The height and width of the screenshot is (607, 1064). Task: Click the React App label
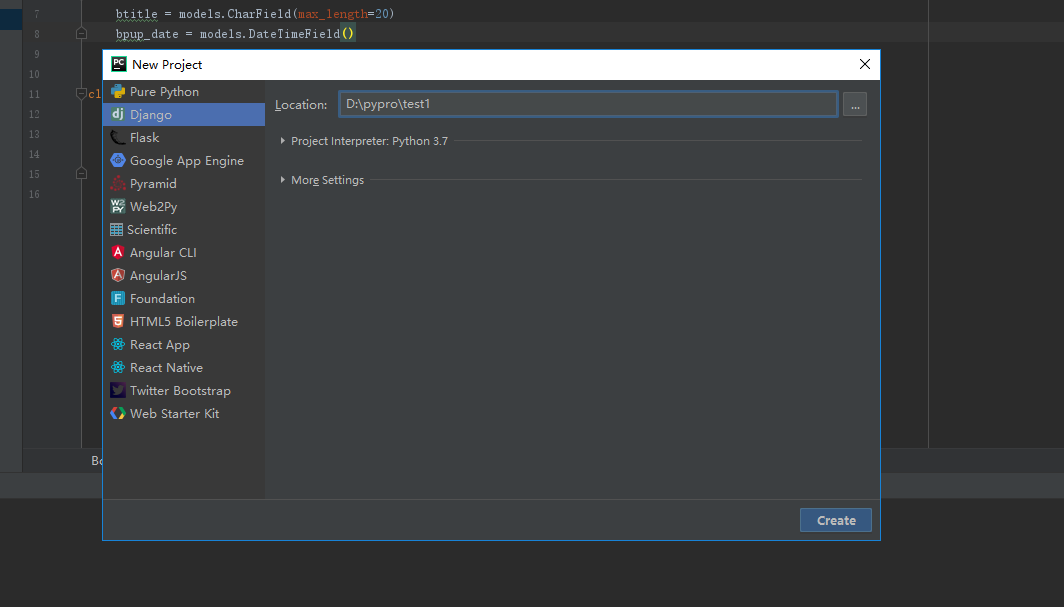coord(159,345)
